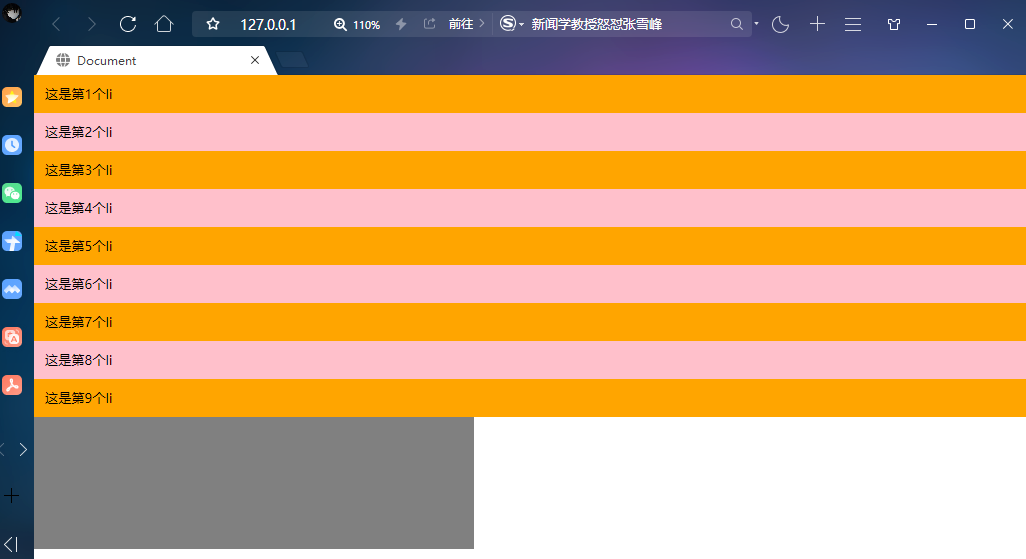Image resolution: width=1026 pixels, height=559 pixels.
Task: Open the browser main menu
Action: tap(853, 24)
